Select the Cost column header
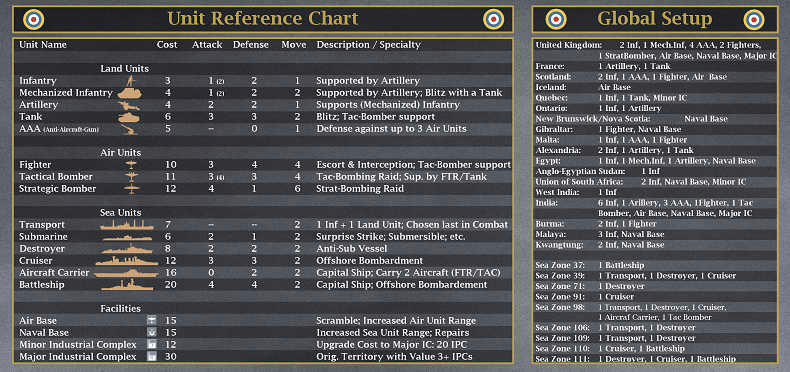Image resolution: width=790 pixels, height=372 pixels. point(167,45)
